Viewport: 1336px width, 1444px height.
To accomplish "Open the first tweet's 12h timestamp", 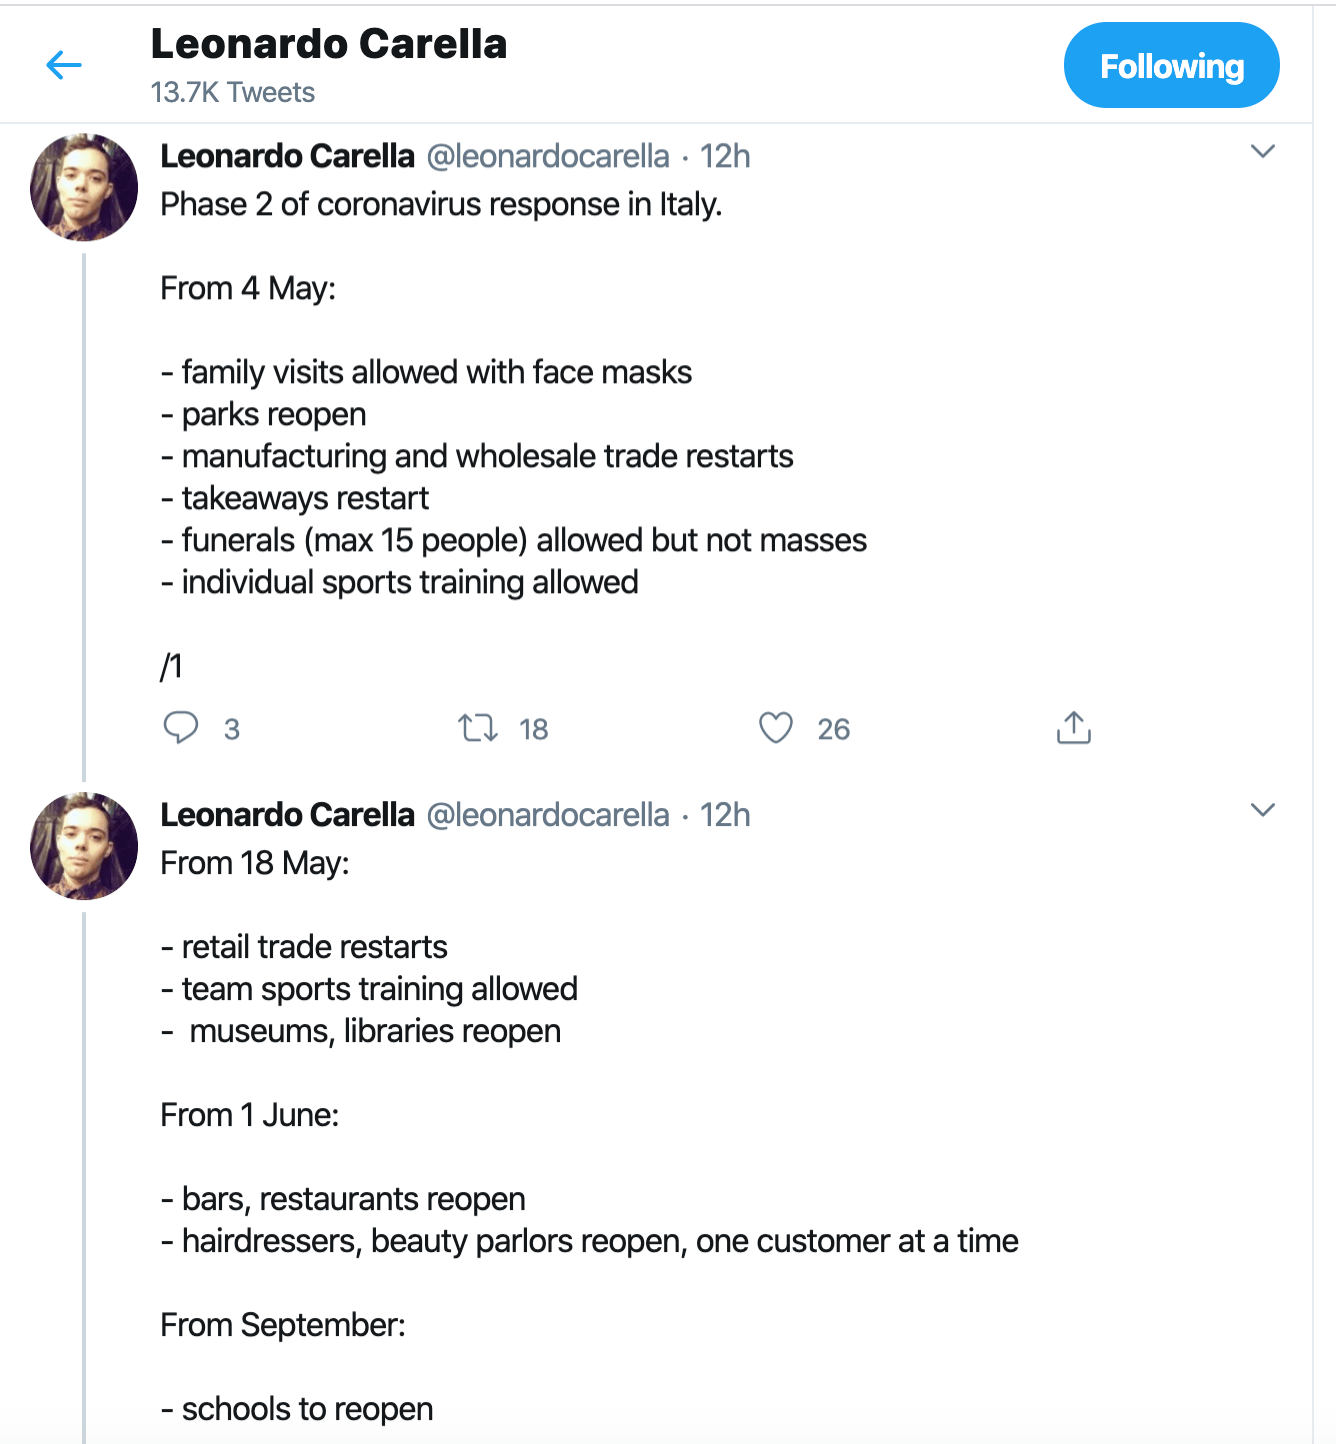I will pos(725,157).
